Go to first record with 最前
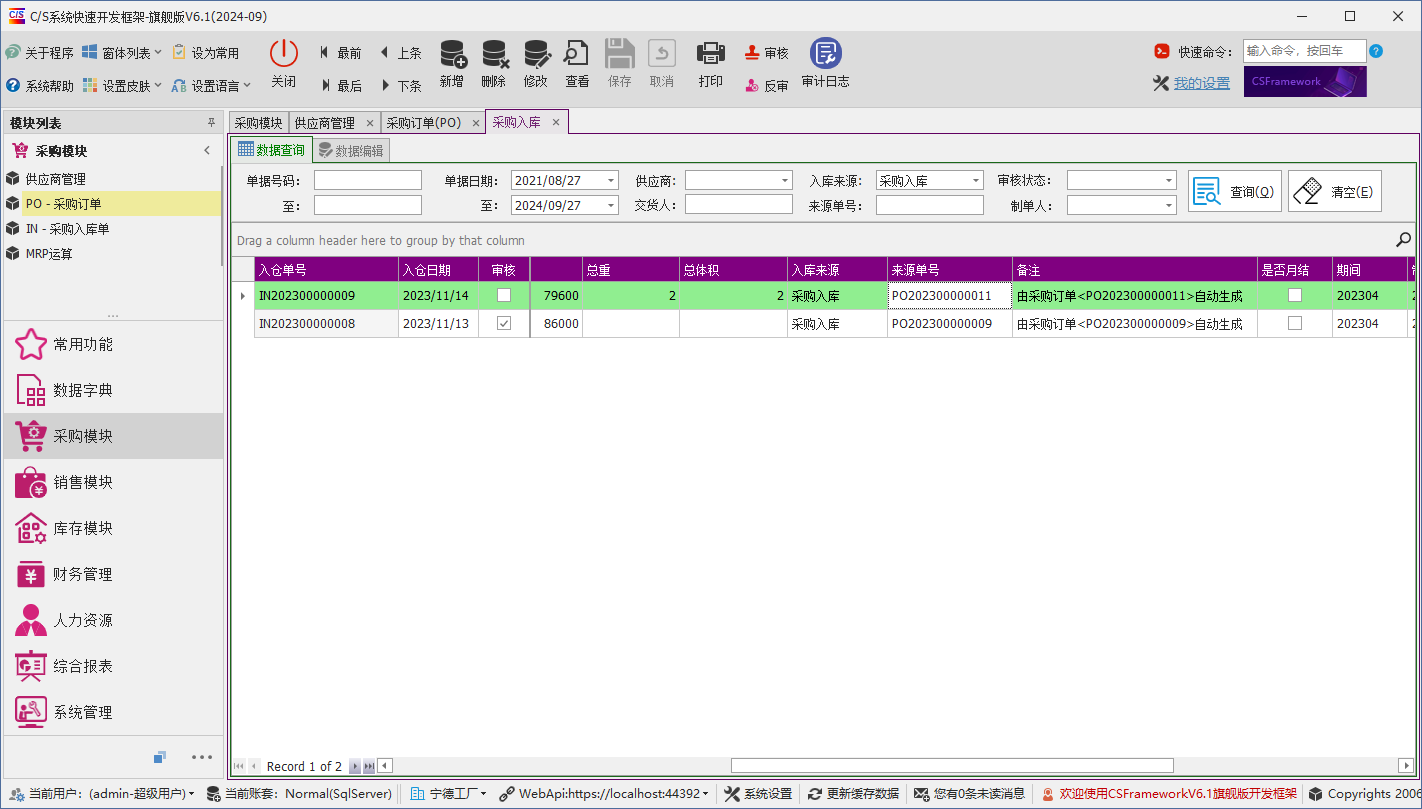1422x809 pixels. click(x=340, y=53)
